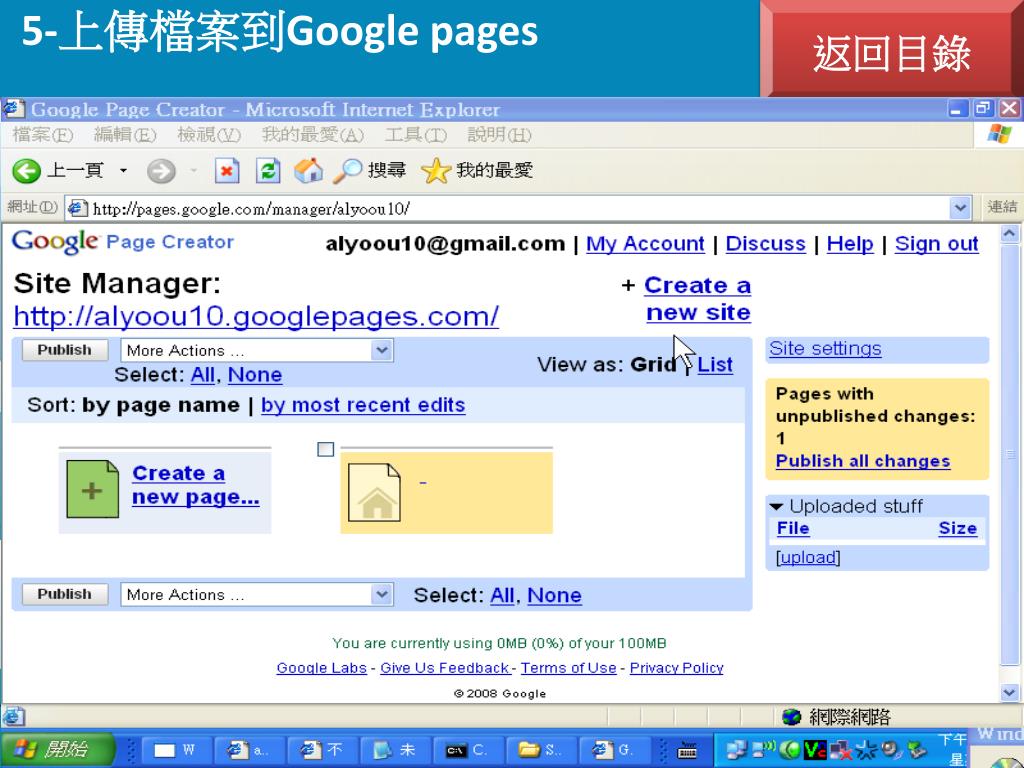The width and height of the screenshot is (1024, 768).
Task: Click the scrollbar down arrow of the page
Action: click(x=1010, y=692)
